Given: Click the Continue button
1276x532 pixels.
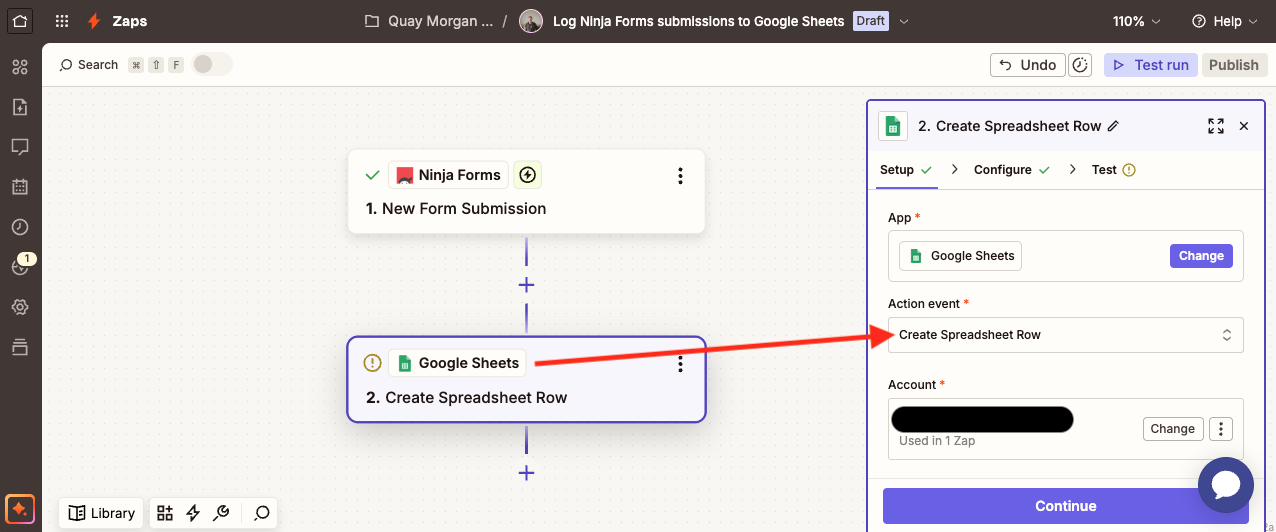Looking at the screenshot, I should pos(1065,506).
